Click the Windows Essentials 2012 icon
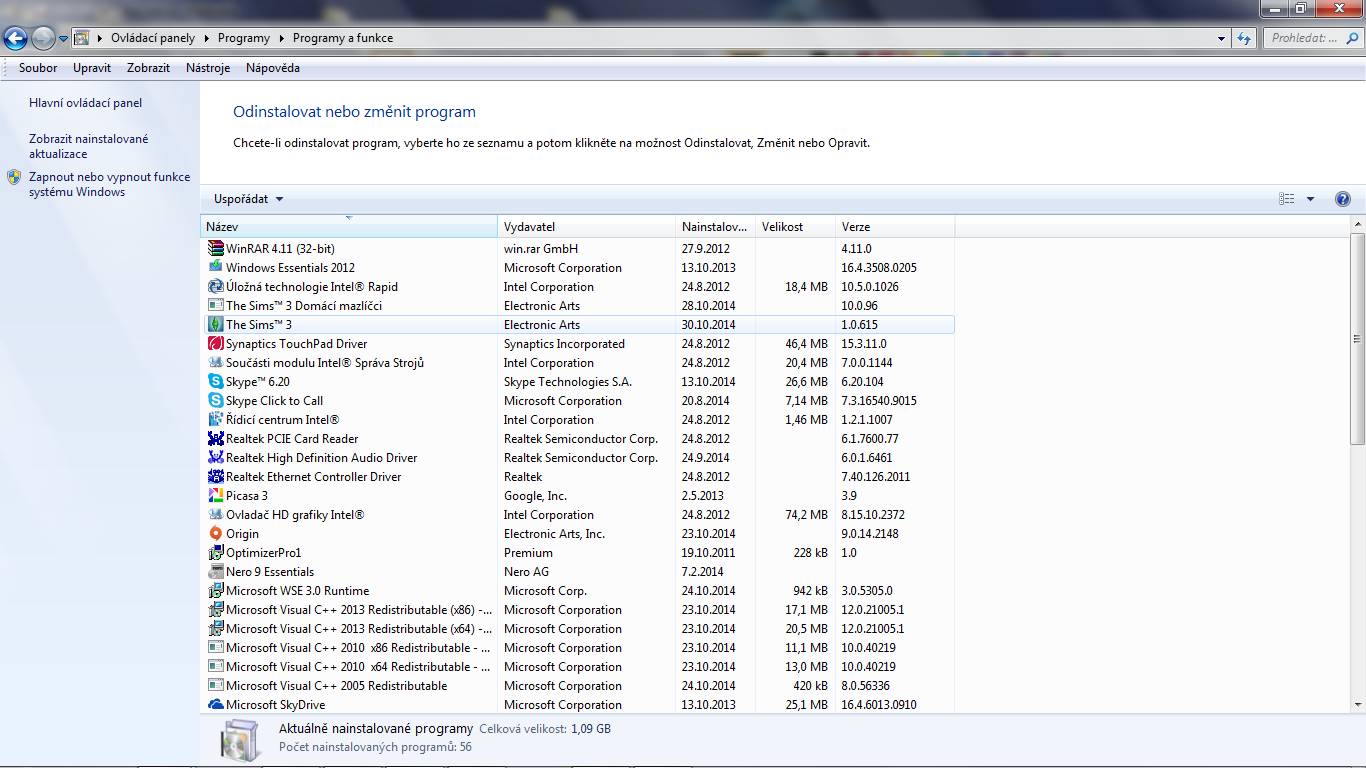1366x768 pixels. [215, 267]
